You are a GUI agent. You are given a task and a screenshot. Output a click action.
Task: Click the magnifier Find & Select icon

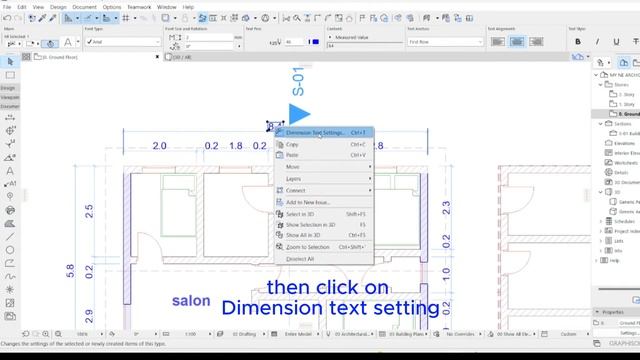[x=297, y=18]
